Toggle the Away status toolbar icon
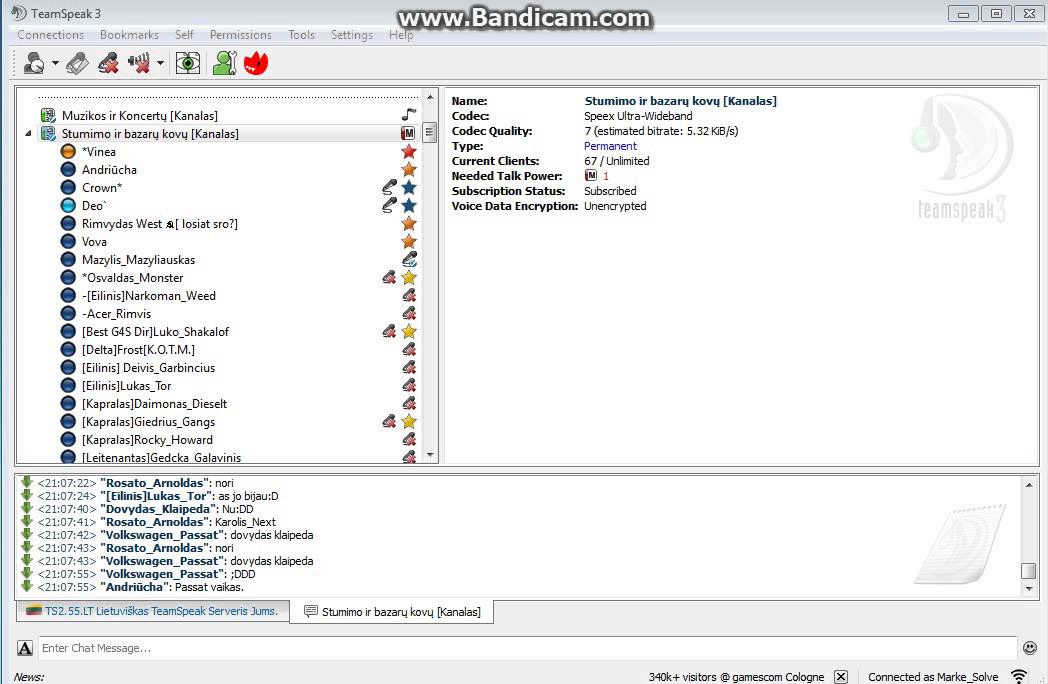Image resolution: width=1048 pixels, height=684 pixels. click(x=188, y=64)
